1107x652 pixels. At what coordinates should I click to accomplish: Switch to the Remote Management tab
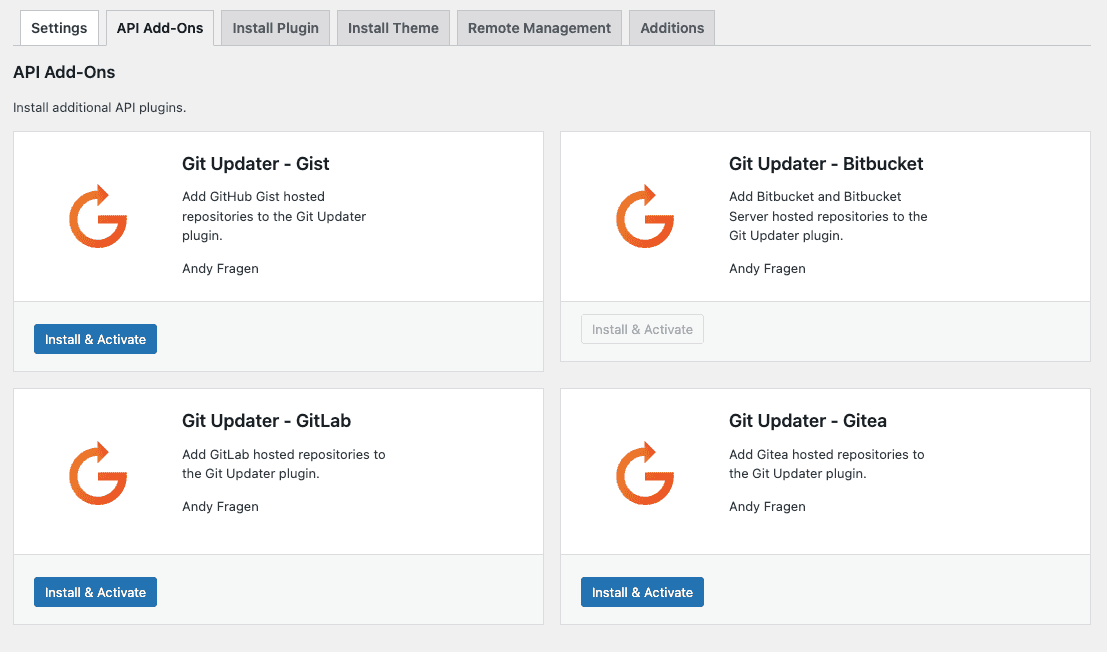pyautogui.click(x=539, y=27)
